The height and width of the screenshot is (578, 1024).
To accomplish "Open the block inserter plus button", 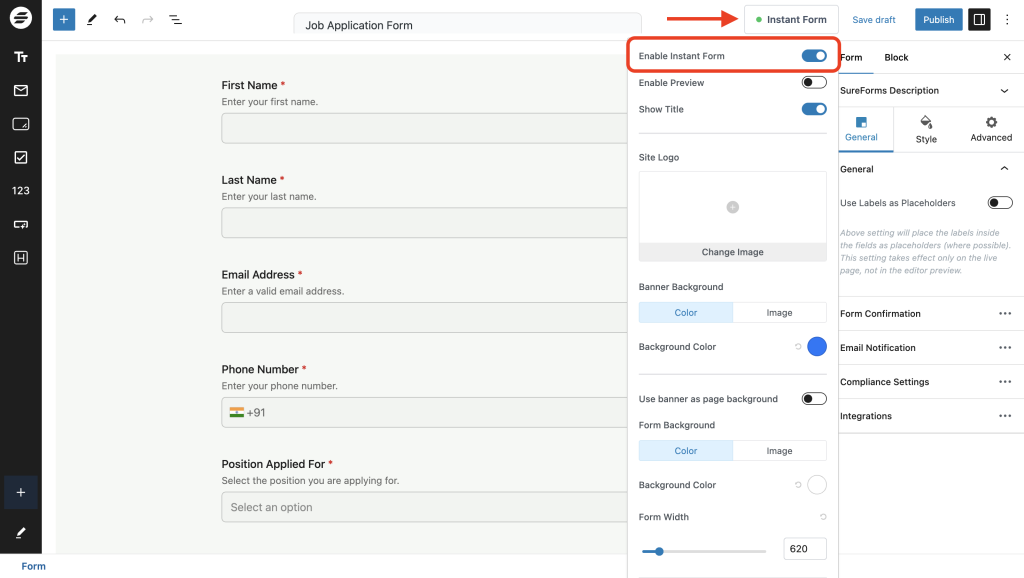I will 64,19.
